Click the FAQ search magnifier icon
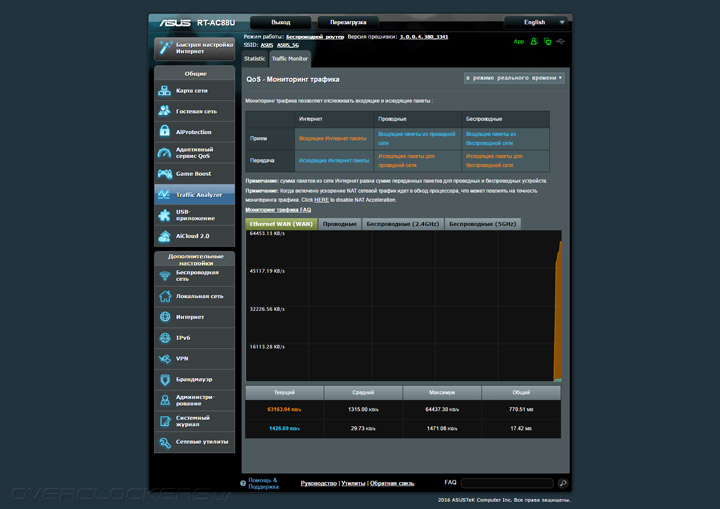 [563, 483]
